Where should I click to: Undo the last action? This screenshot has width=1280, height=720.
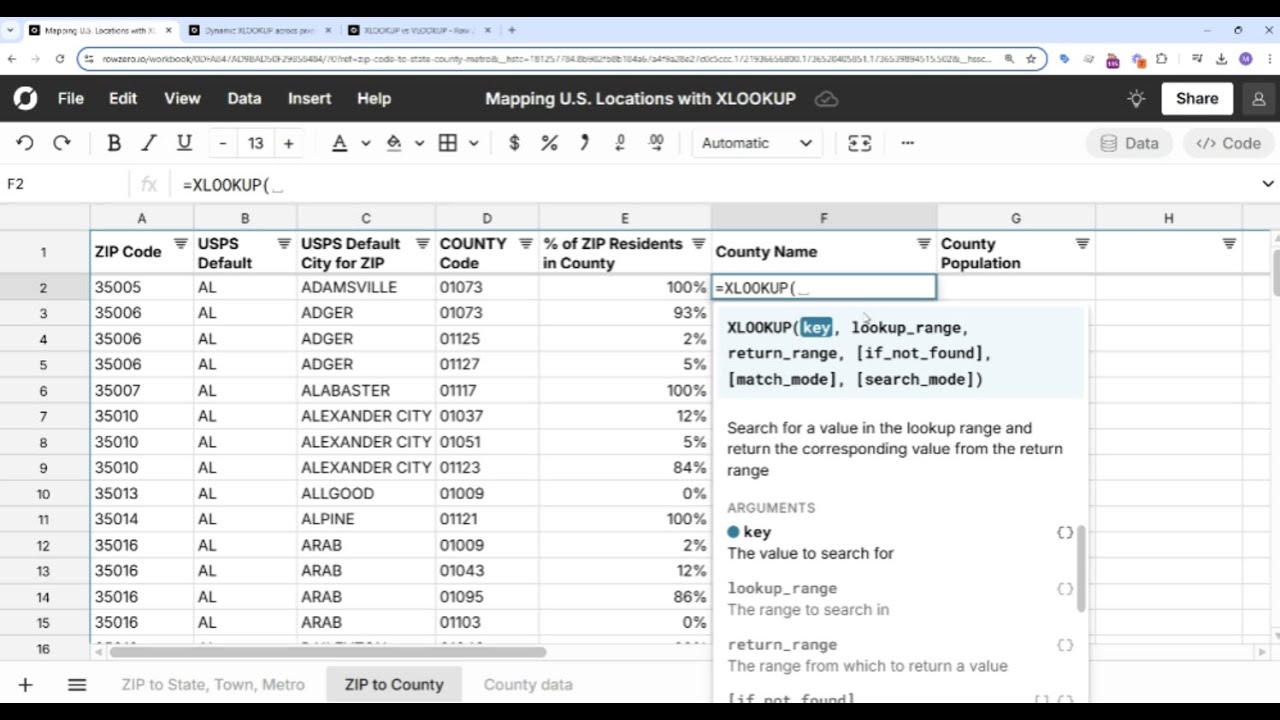click(25, 143)
